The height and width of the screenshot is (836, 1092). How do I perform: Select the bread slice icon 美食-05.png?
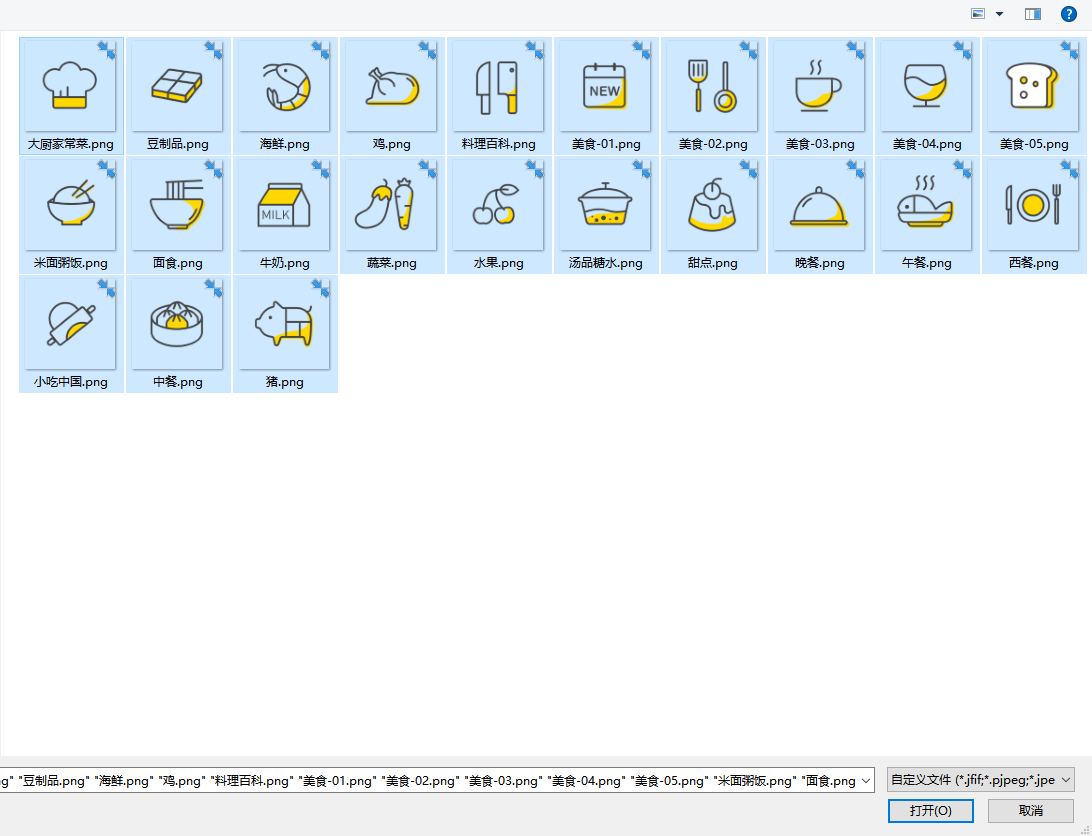[x=1033, y=88]
